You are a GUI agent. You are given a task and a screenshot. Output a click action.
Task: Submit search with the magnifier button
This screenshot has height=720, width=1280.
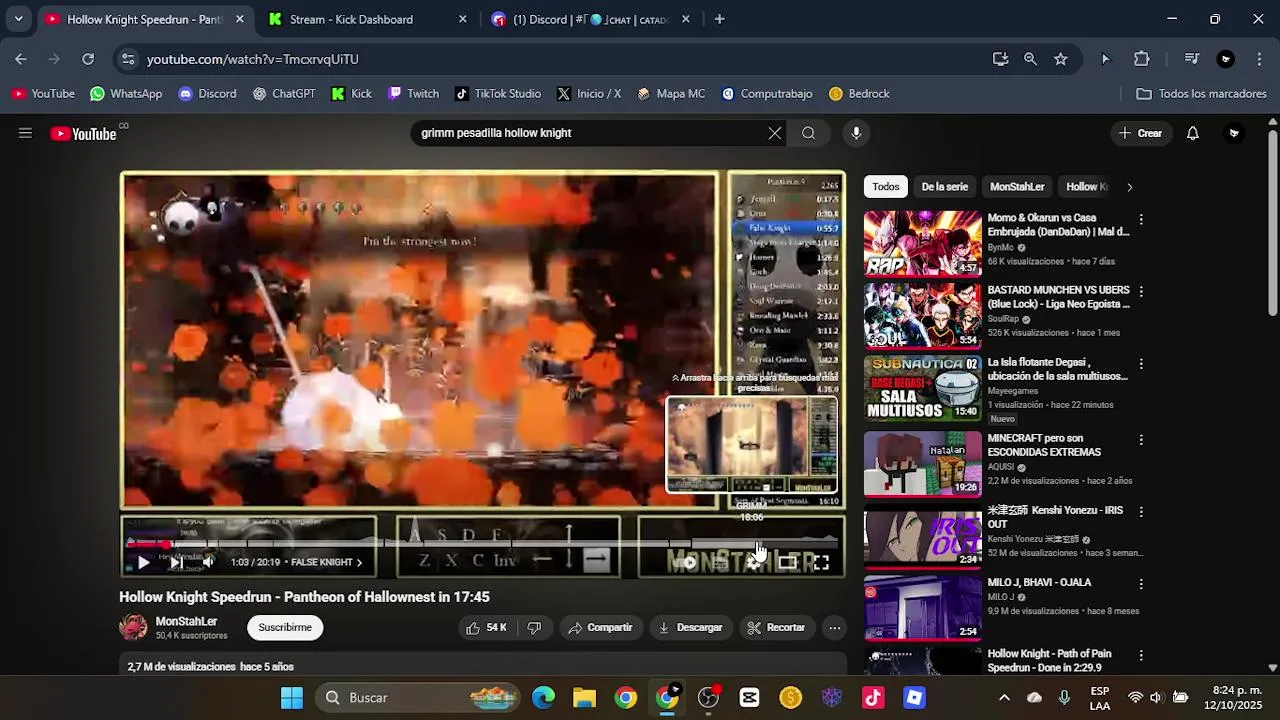pyautogui.click(x=808, y=133)
